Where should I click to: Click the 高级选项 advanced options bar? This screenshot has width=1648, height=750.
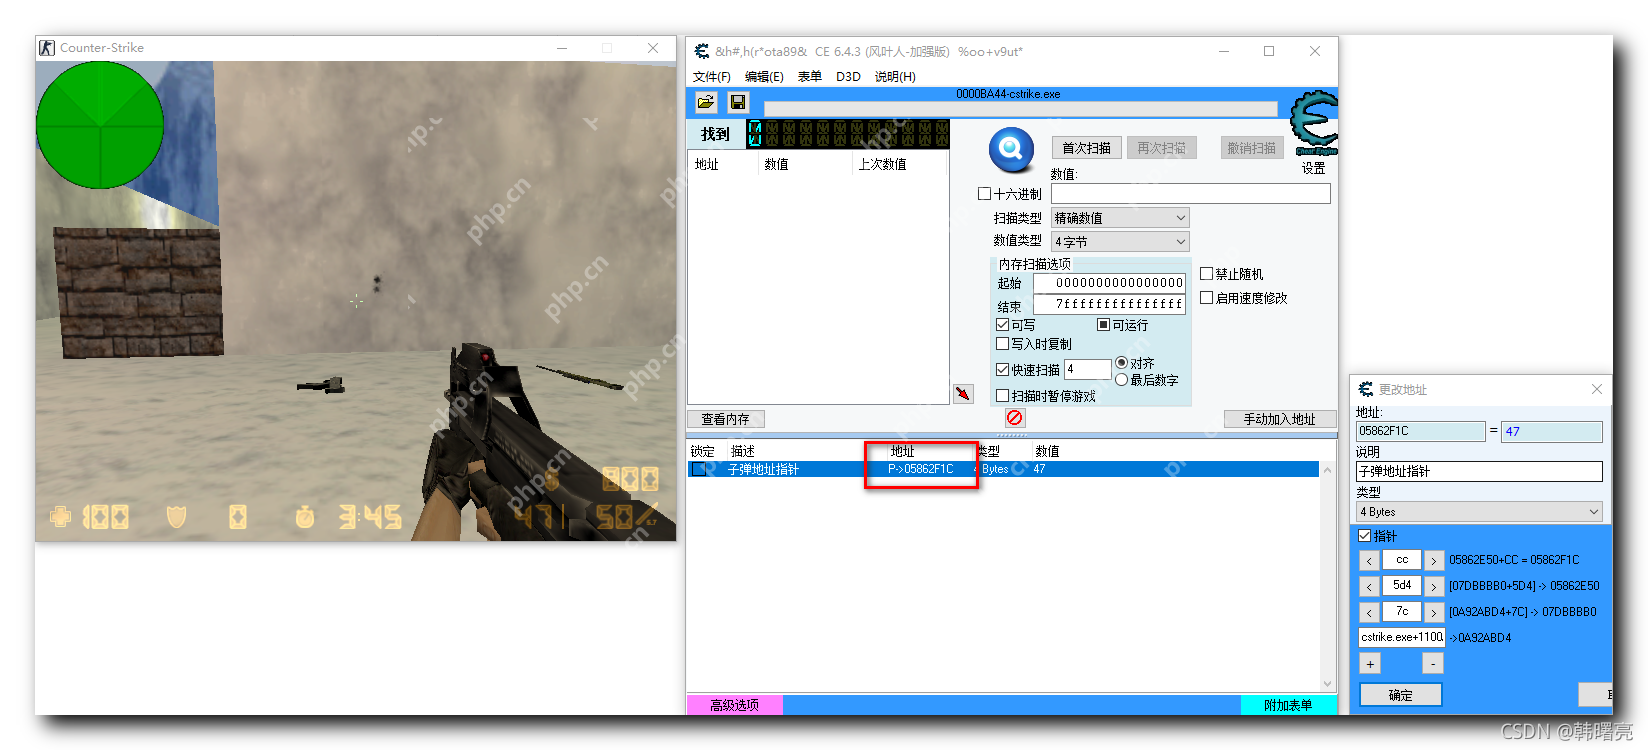(x=734, y=705)
